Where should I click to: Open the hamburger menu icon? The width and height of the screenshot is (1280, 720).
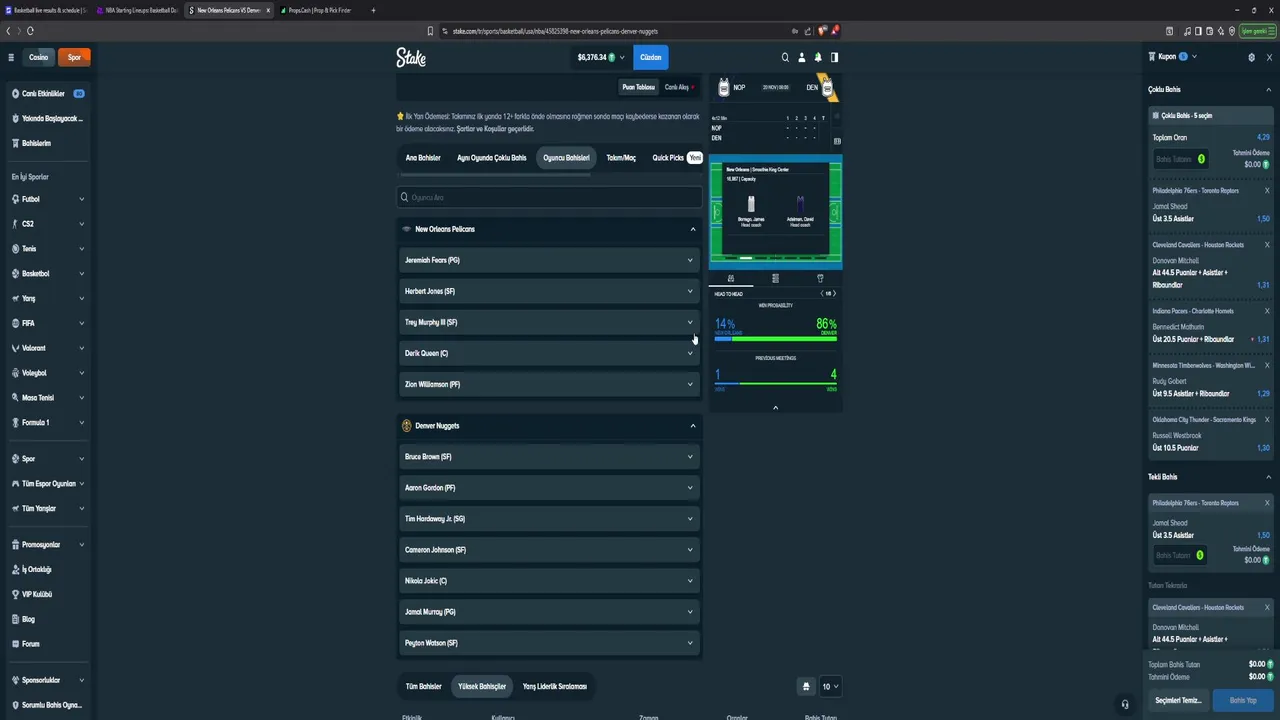11,57
